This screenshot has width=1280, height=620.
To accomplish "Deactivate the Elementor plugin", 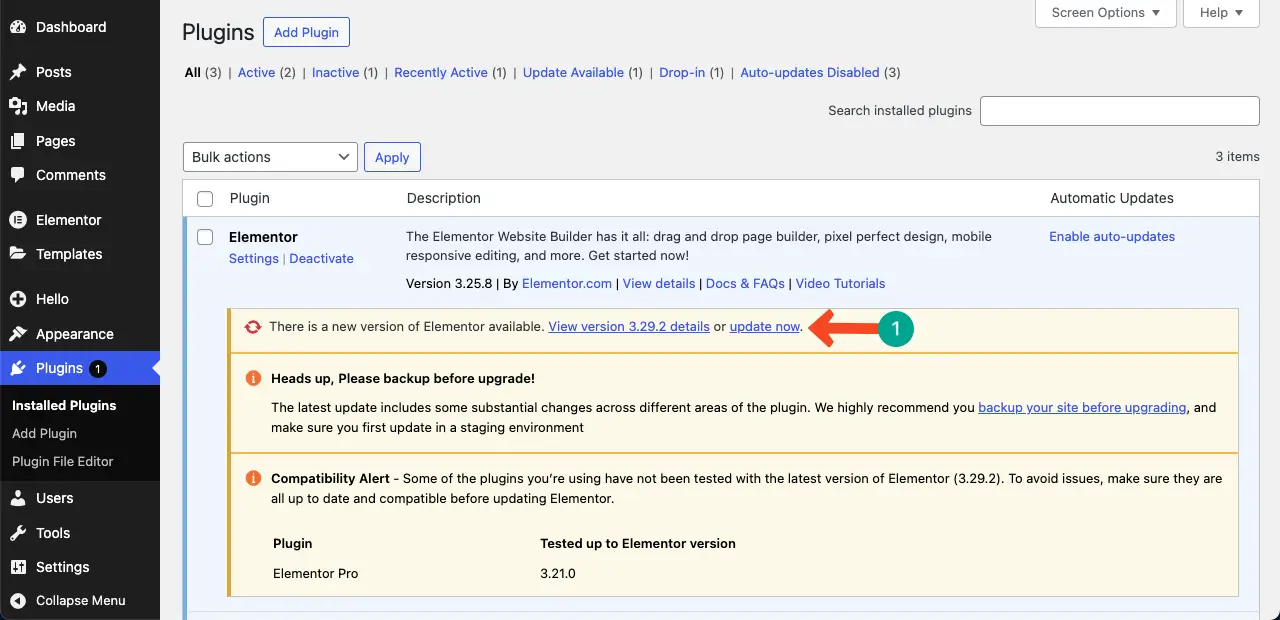I will (321, 258).
